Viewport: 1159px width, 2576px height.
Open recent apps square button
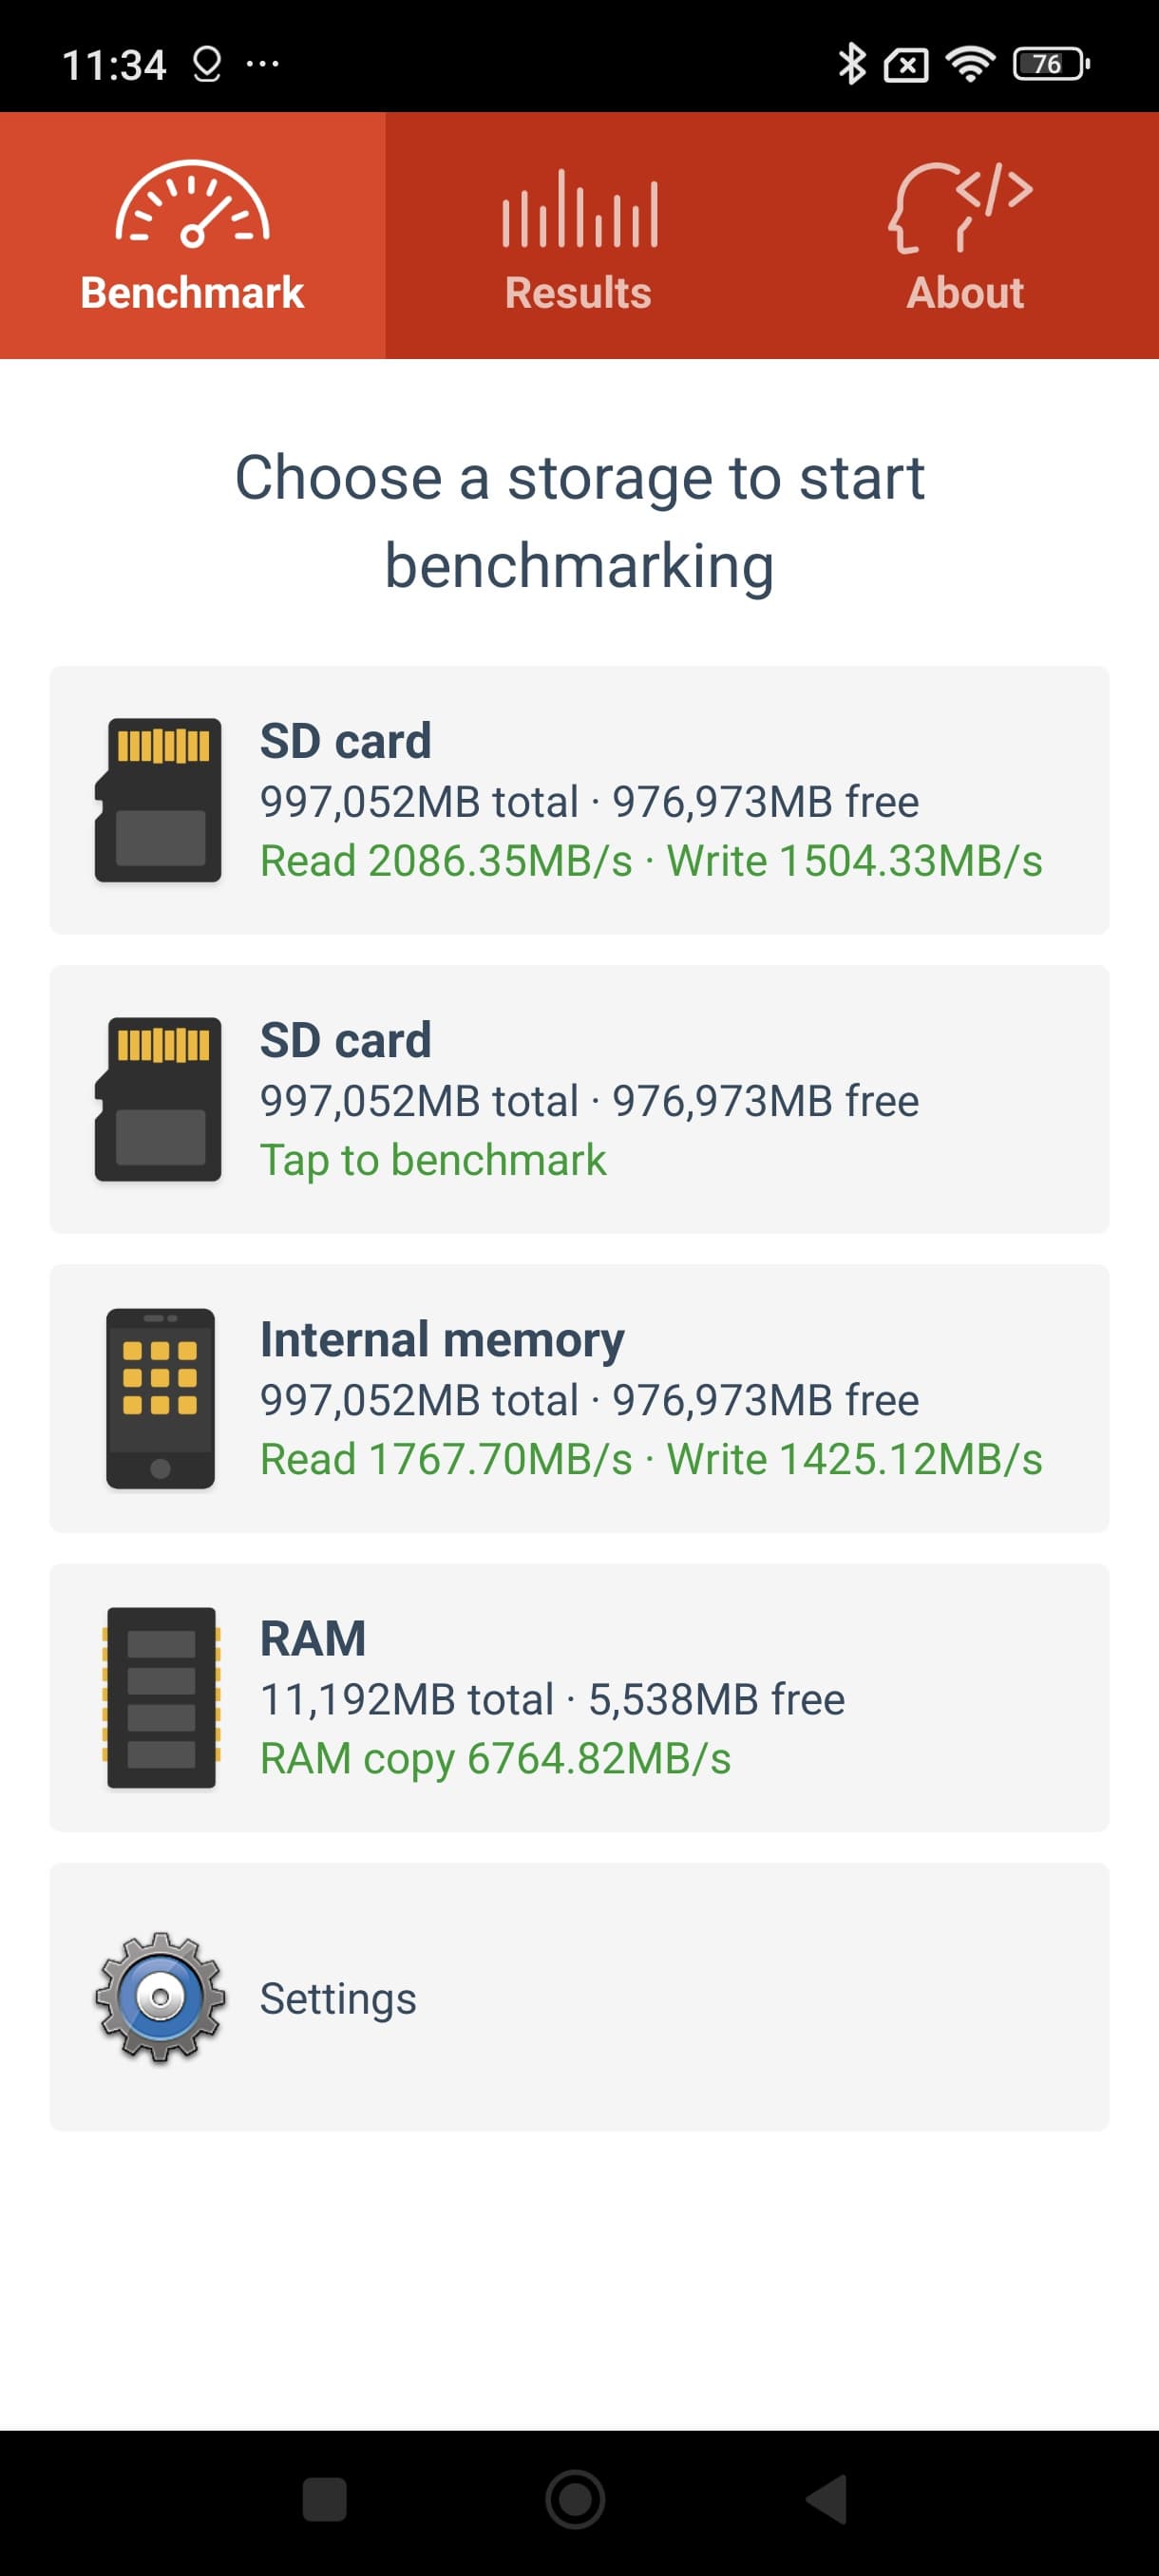[325, 2499]
